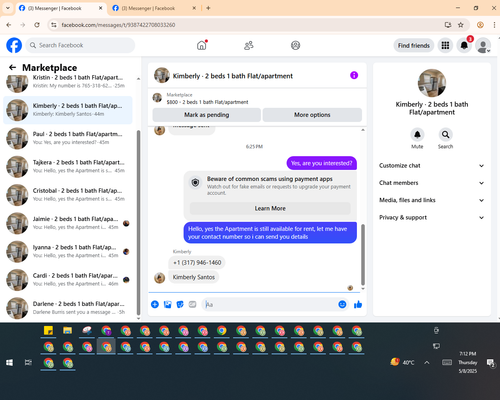This screenshot has height=400, width=500.
Task: Open the Facebook home feed icon
Action: point(202,45)
